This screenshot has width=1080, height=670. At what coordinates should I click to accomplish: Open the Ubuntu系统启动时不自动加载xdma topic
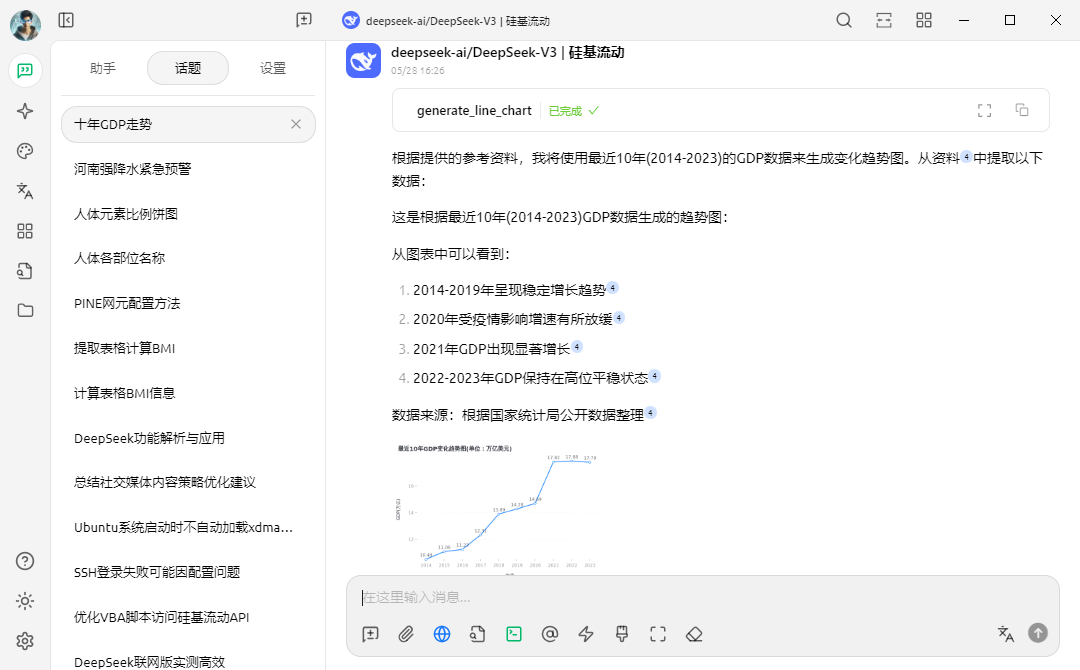pyautogui.click(x=188, y=527)
